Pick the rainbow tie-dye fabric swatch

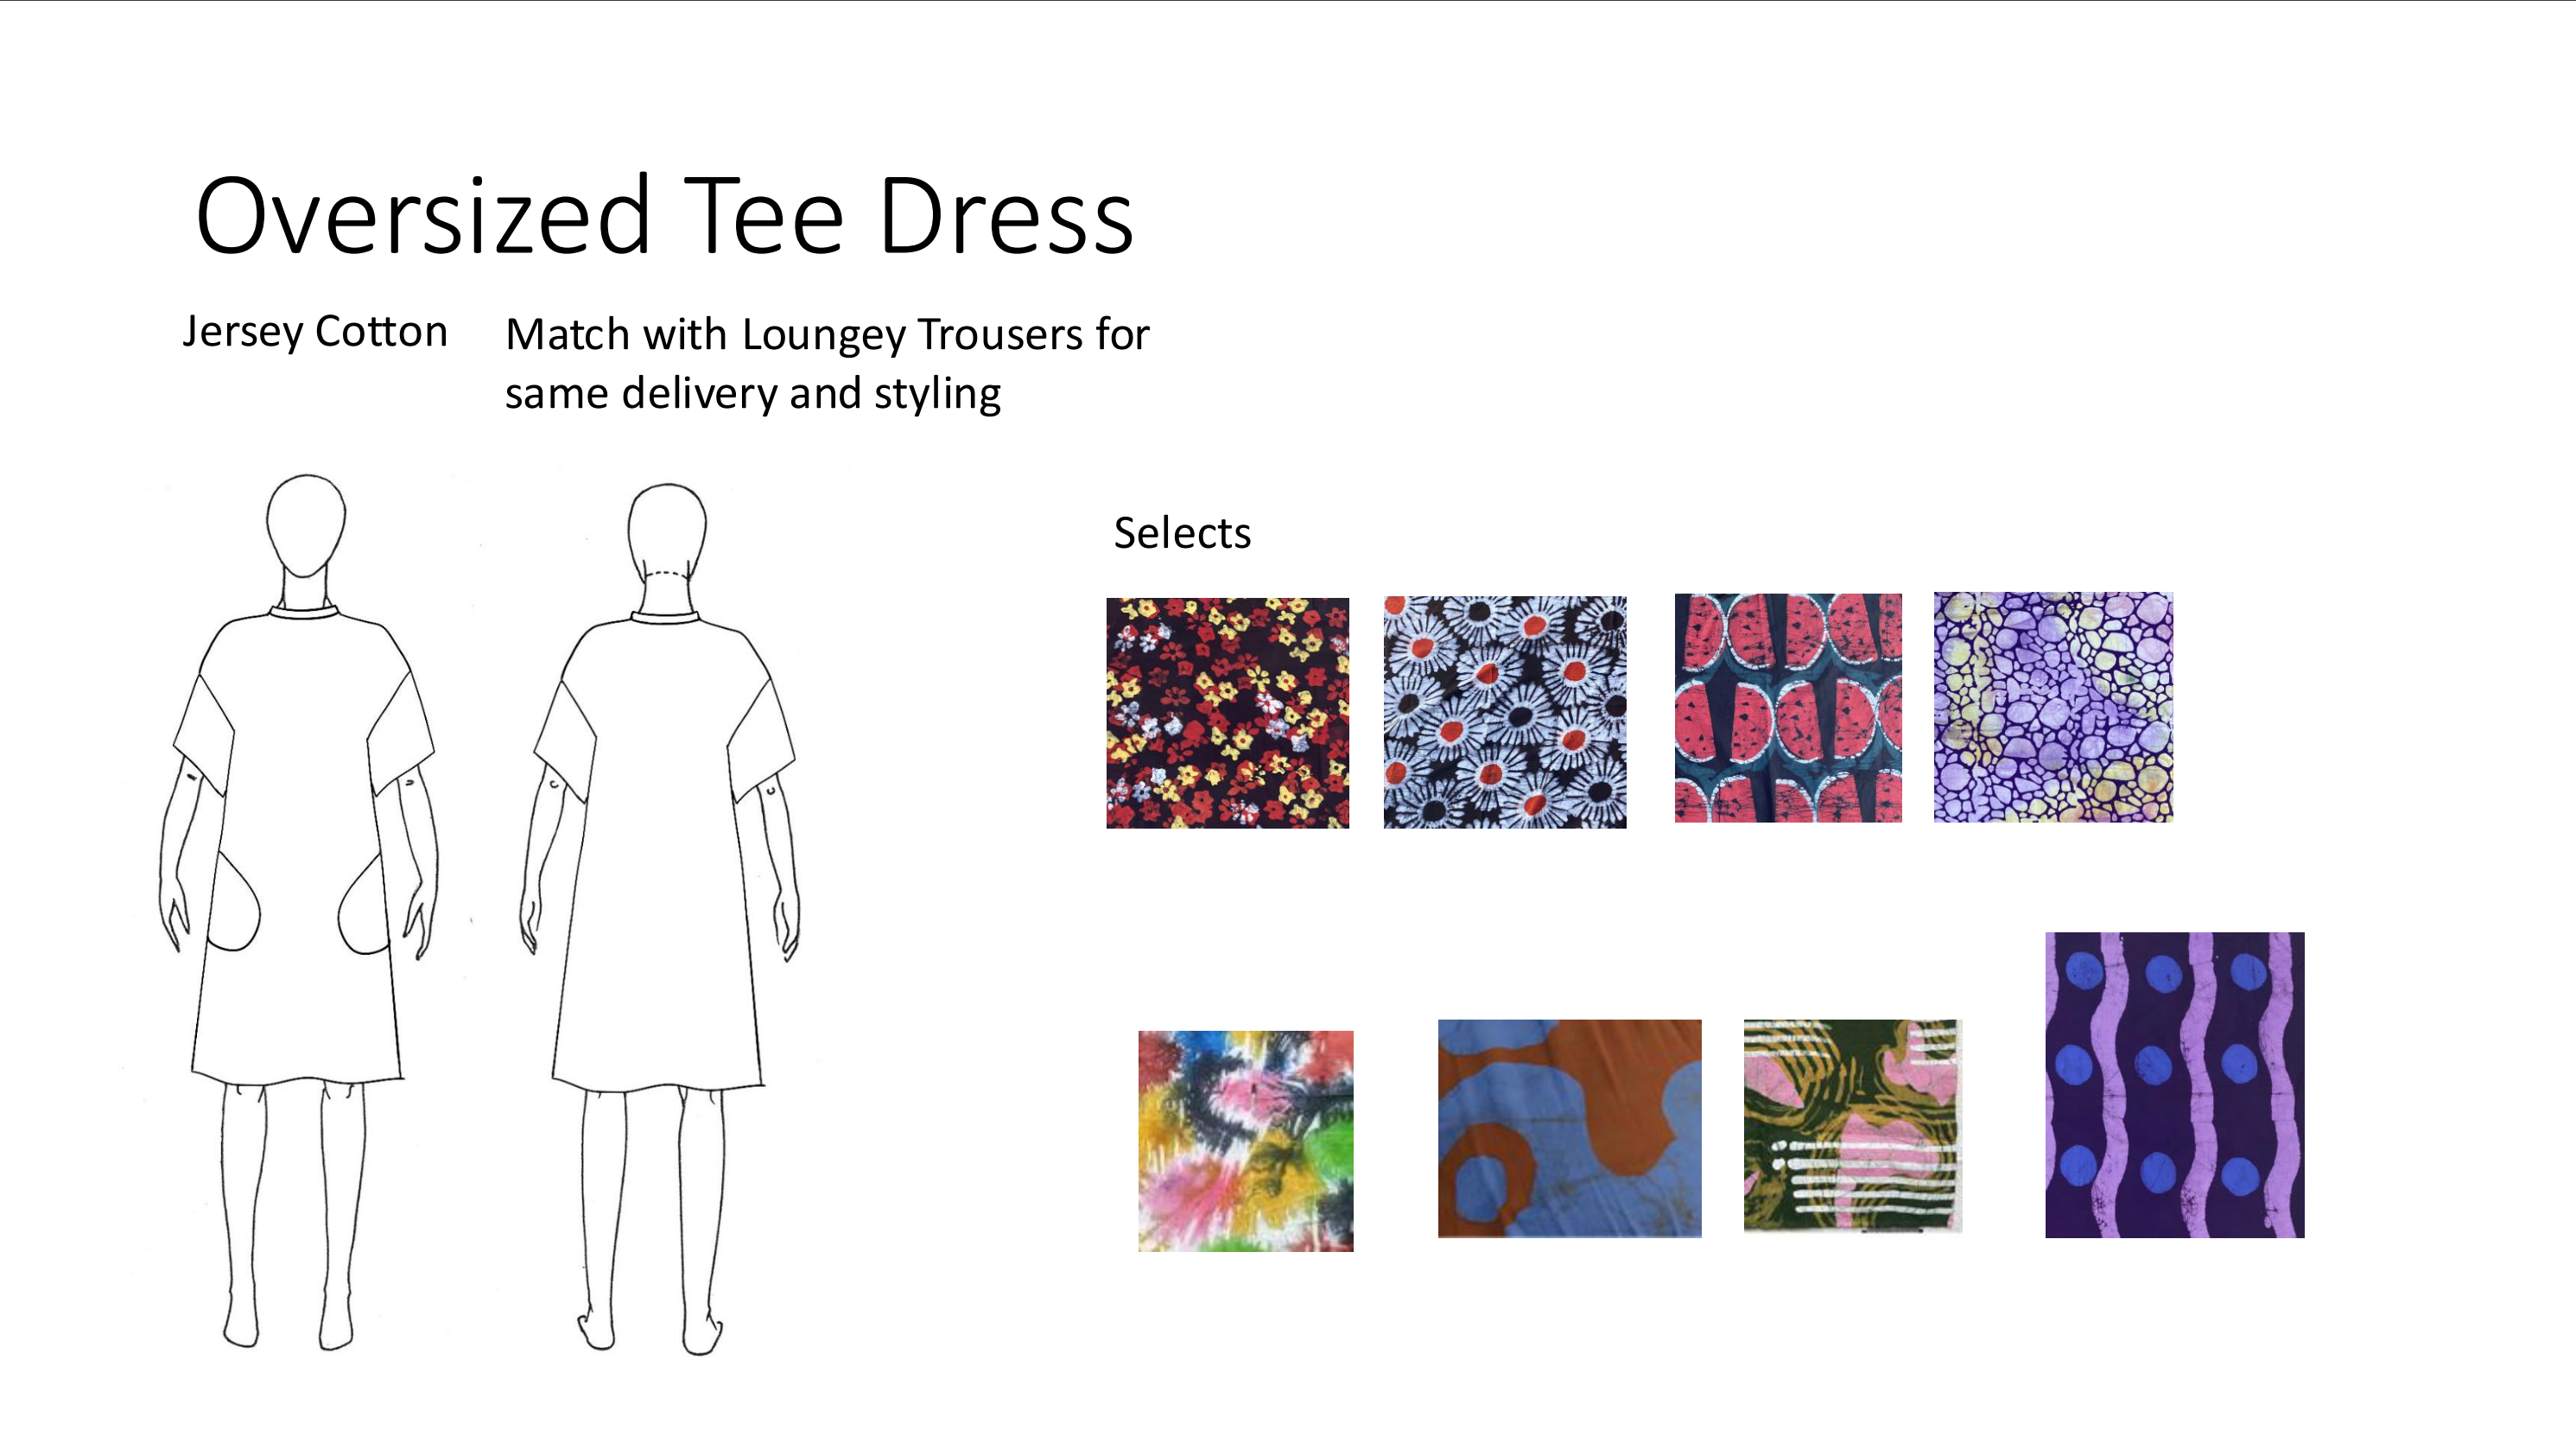[1246, 1141]
